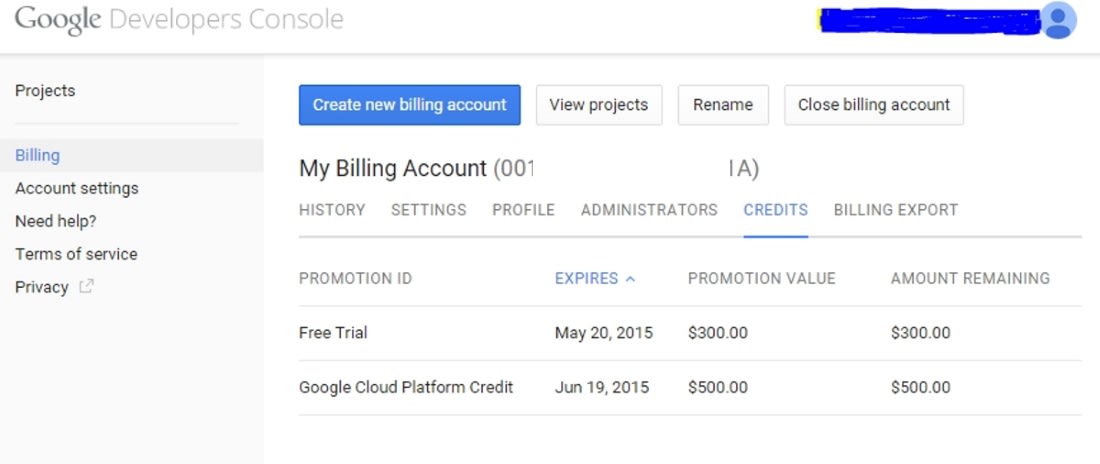Click the Rename button

coord(722,105)
